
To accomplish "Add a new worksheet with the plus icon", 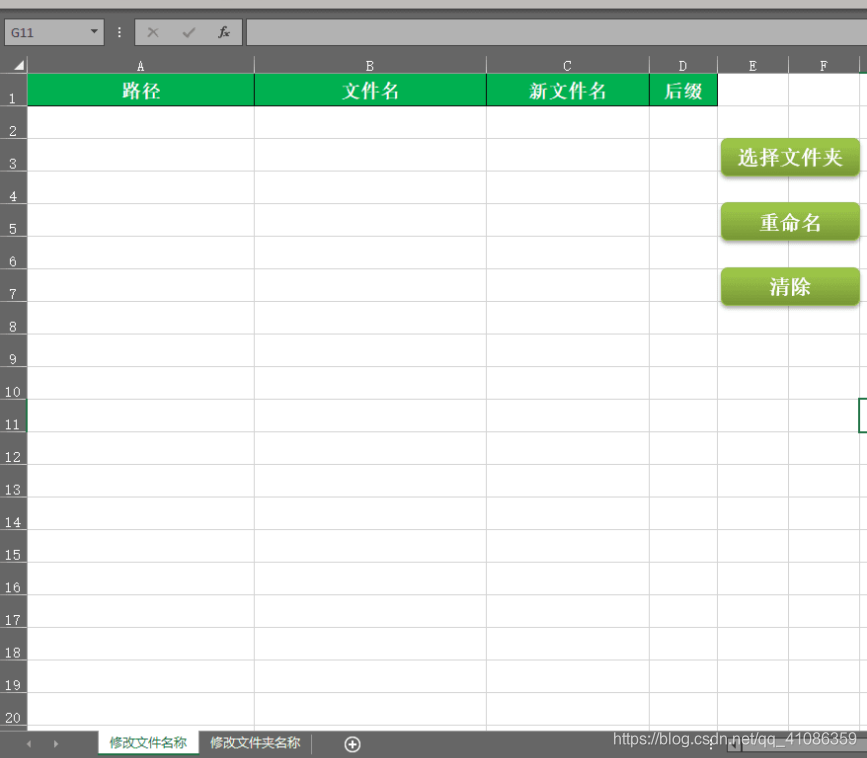I will 352,743.
